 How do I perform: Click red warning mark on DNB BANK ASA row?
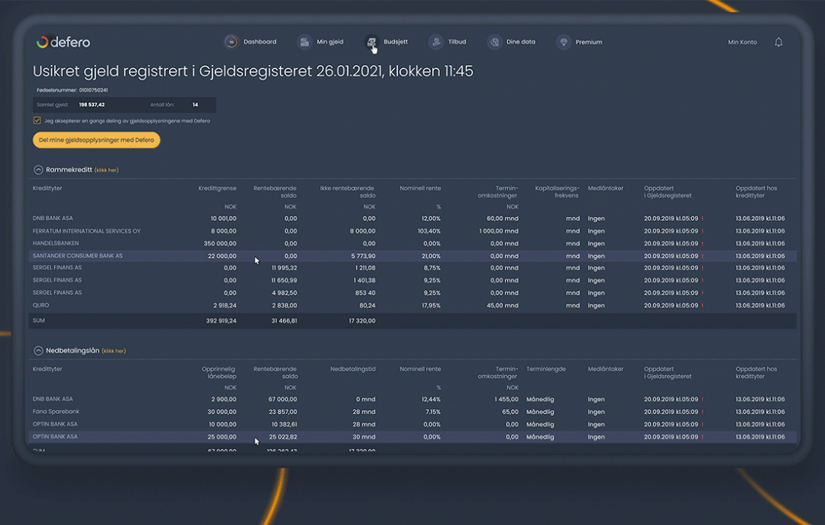point(702,218)
